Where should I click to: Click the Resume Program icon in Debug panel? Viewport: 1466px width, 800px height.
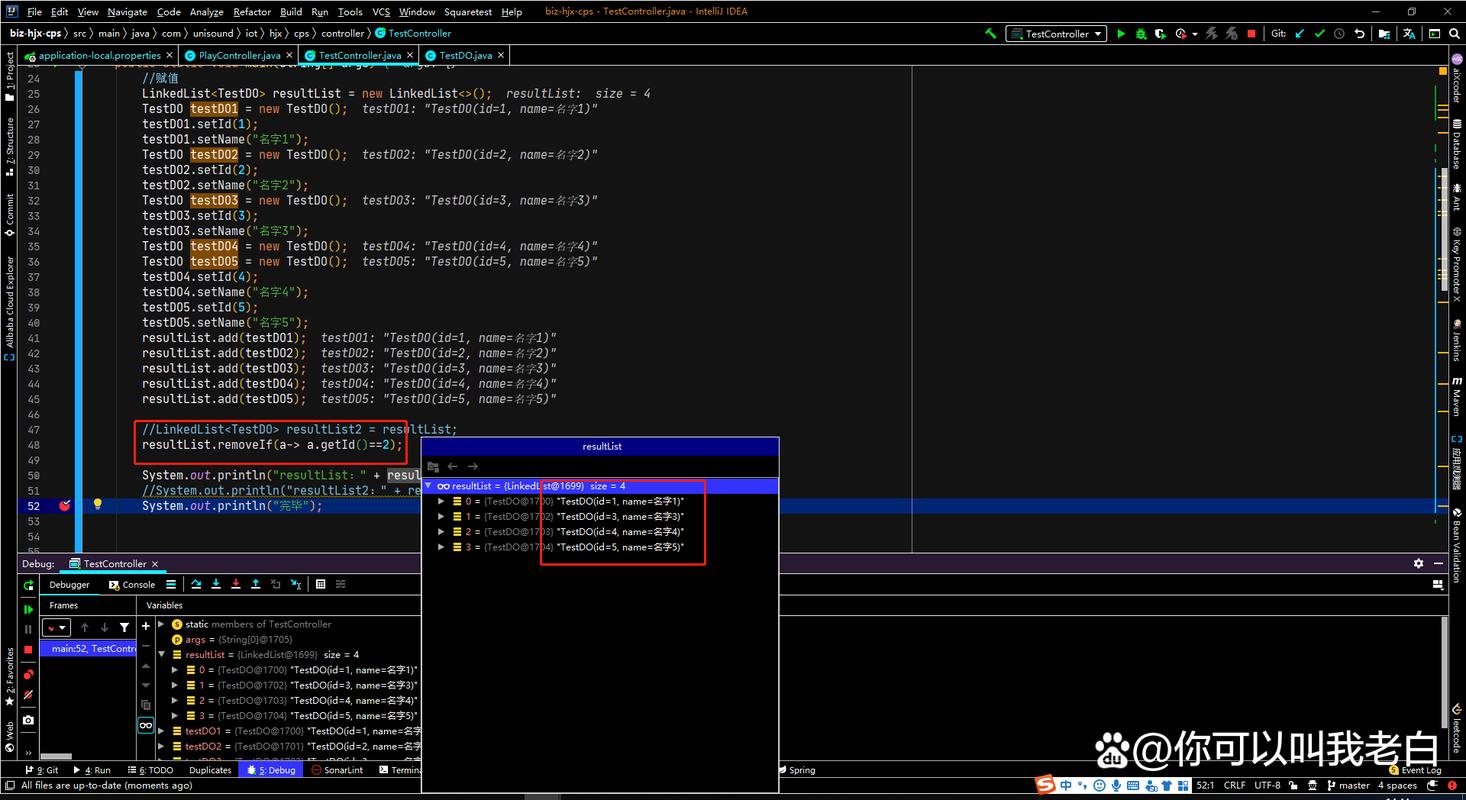[28, 609]
